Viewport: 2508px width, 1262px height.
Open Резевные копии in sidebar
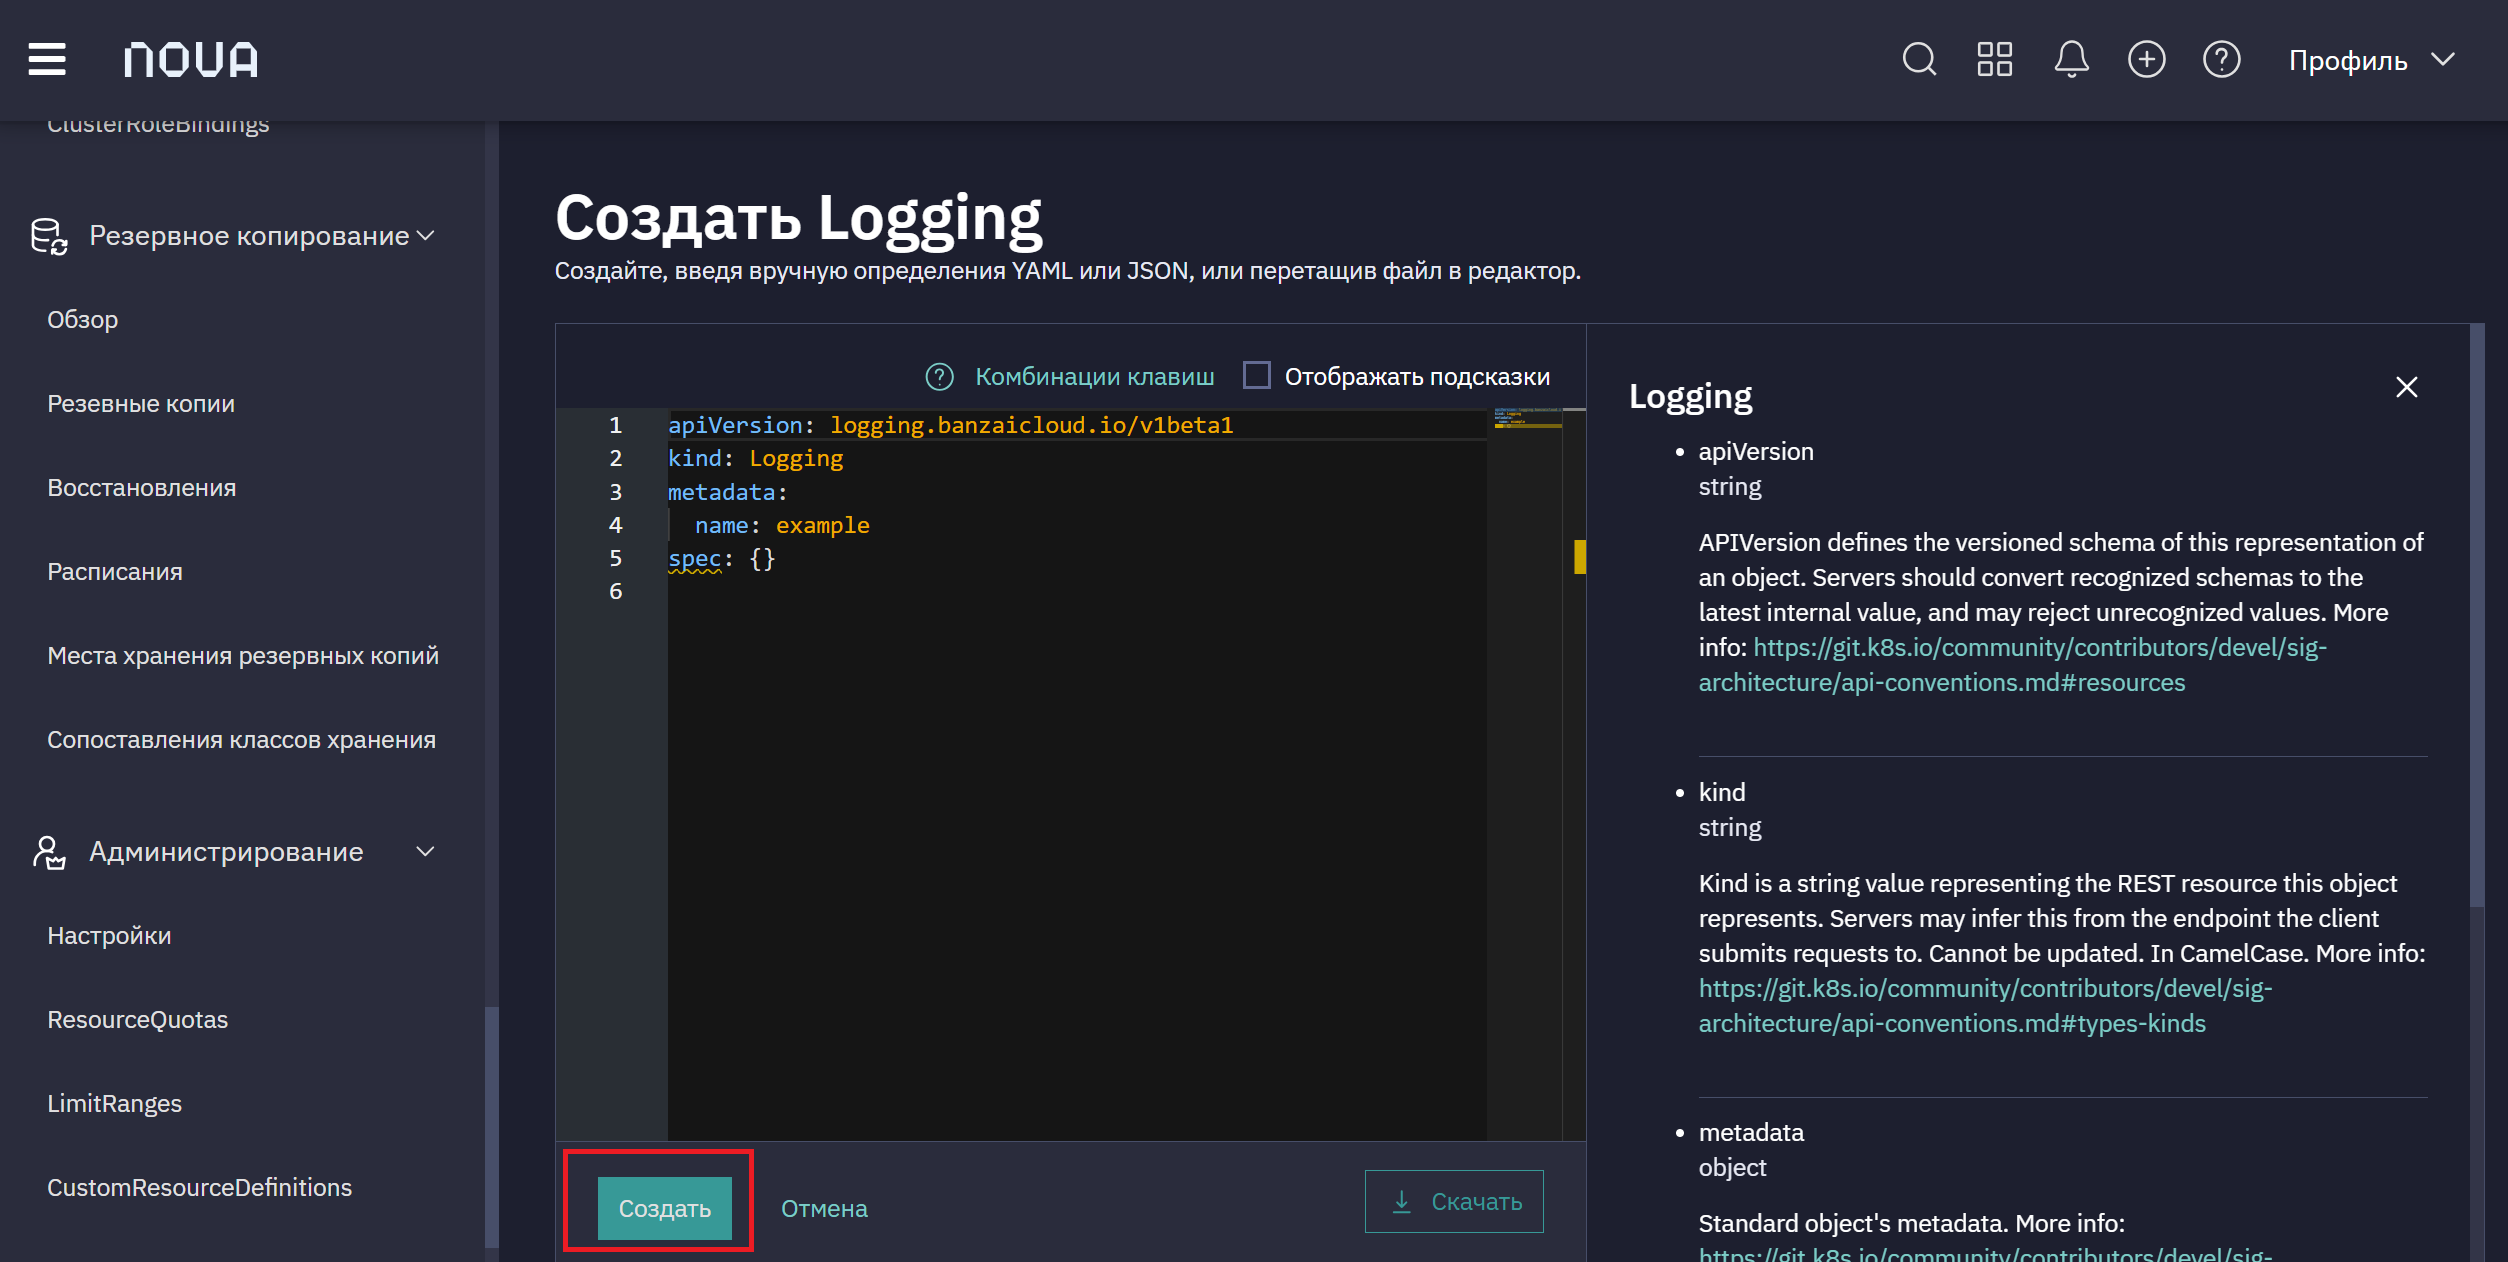(141, 404)
